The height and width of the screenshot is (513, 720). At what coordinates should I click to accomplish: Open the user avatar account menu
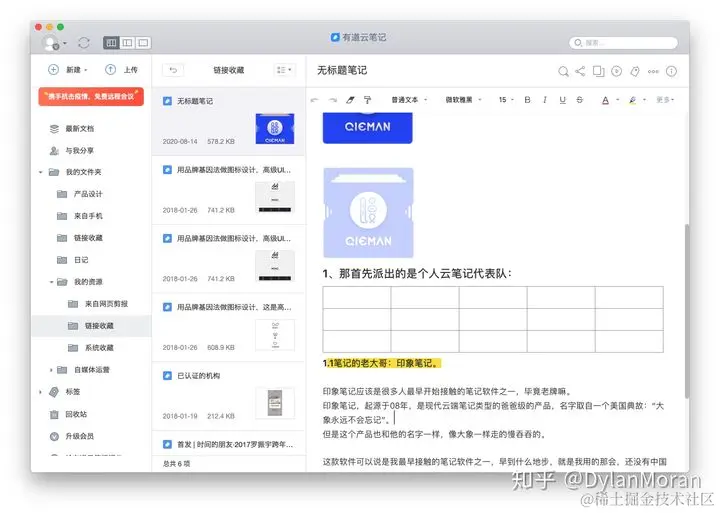pyautogui.click(x=54, y=43)
